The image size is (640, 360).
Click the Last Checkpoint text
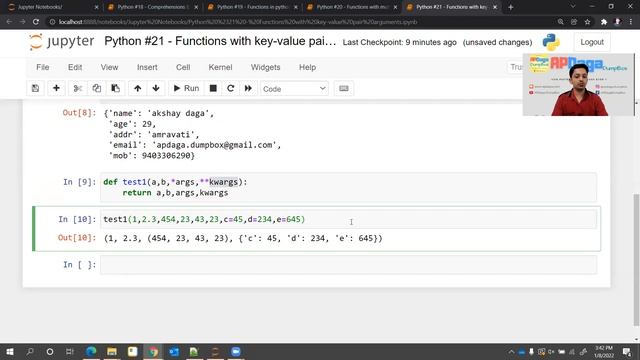tap(400, 42)
